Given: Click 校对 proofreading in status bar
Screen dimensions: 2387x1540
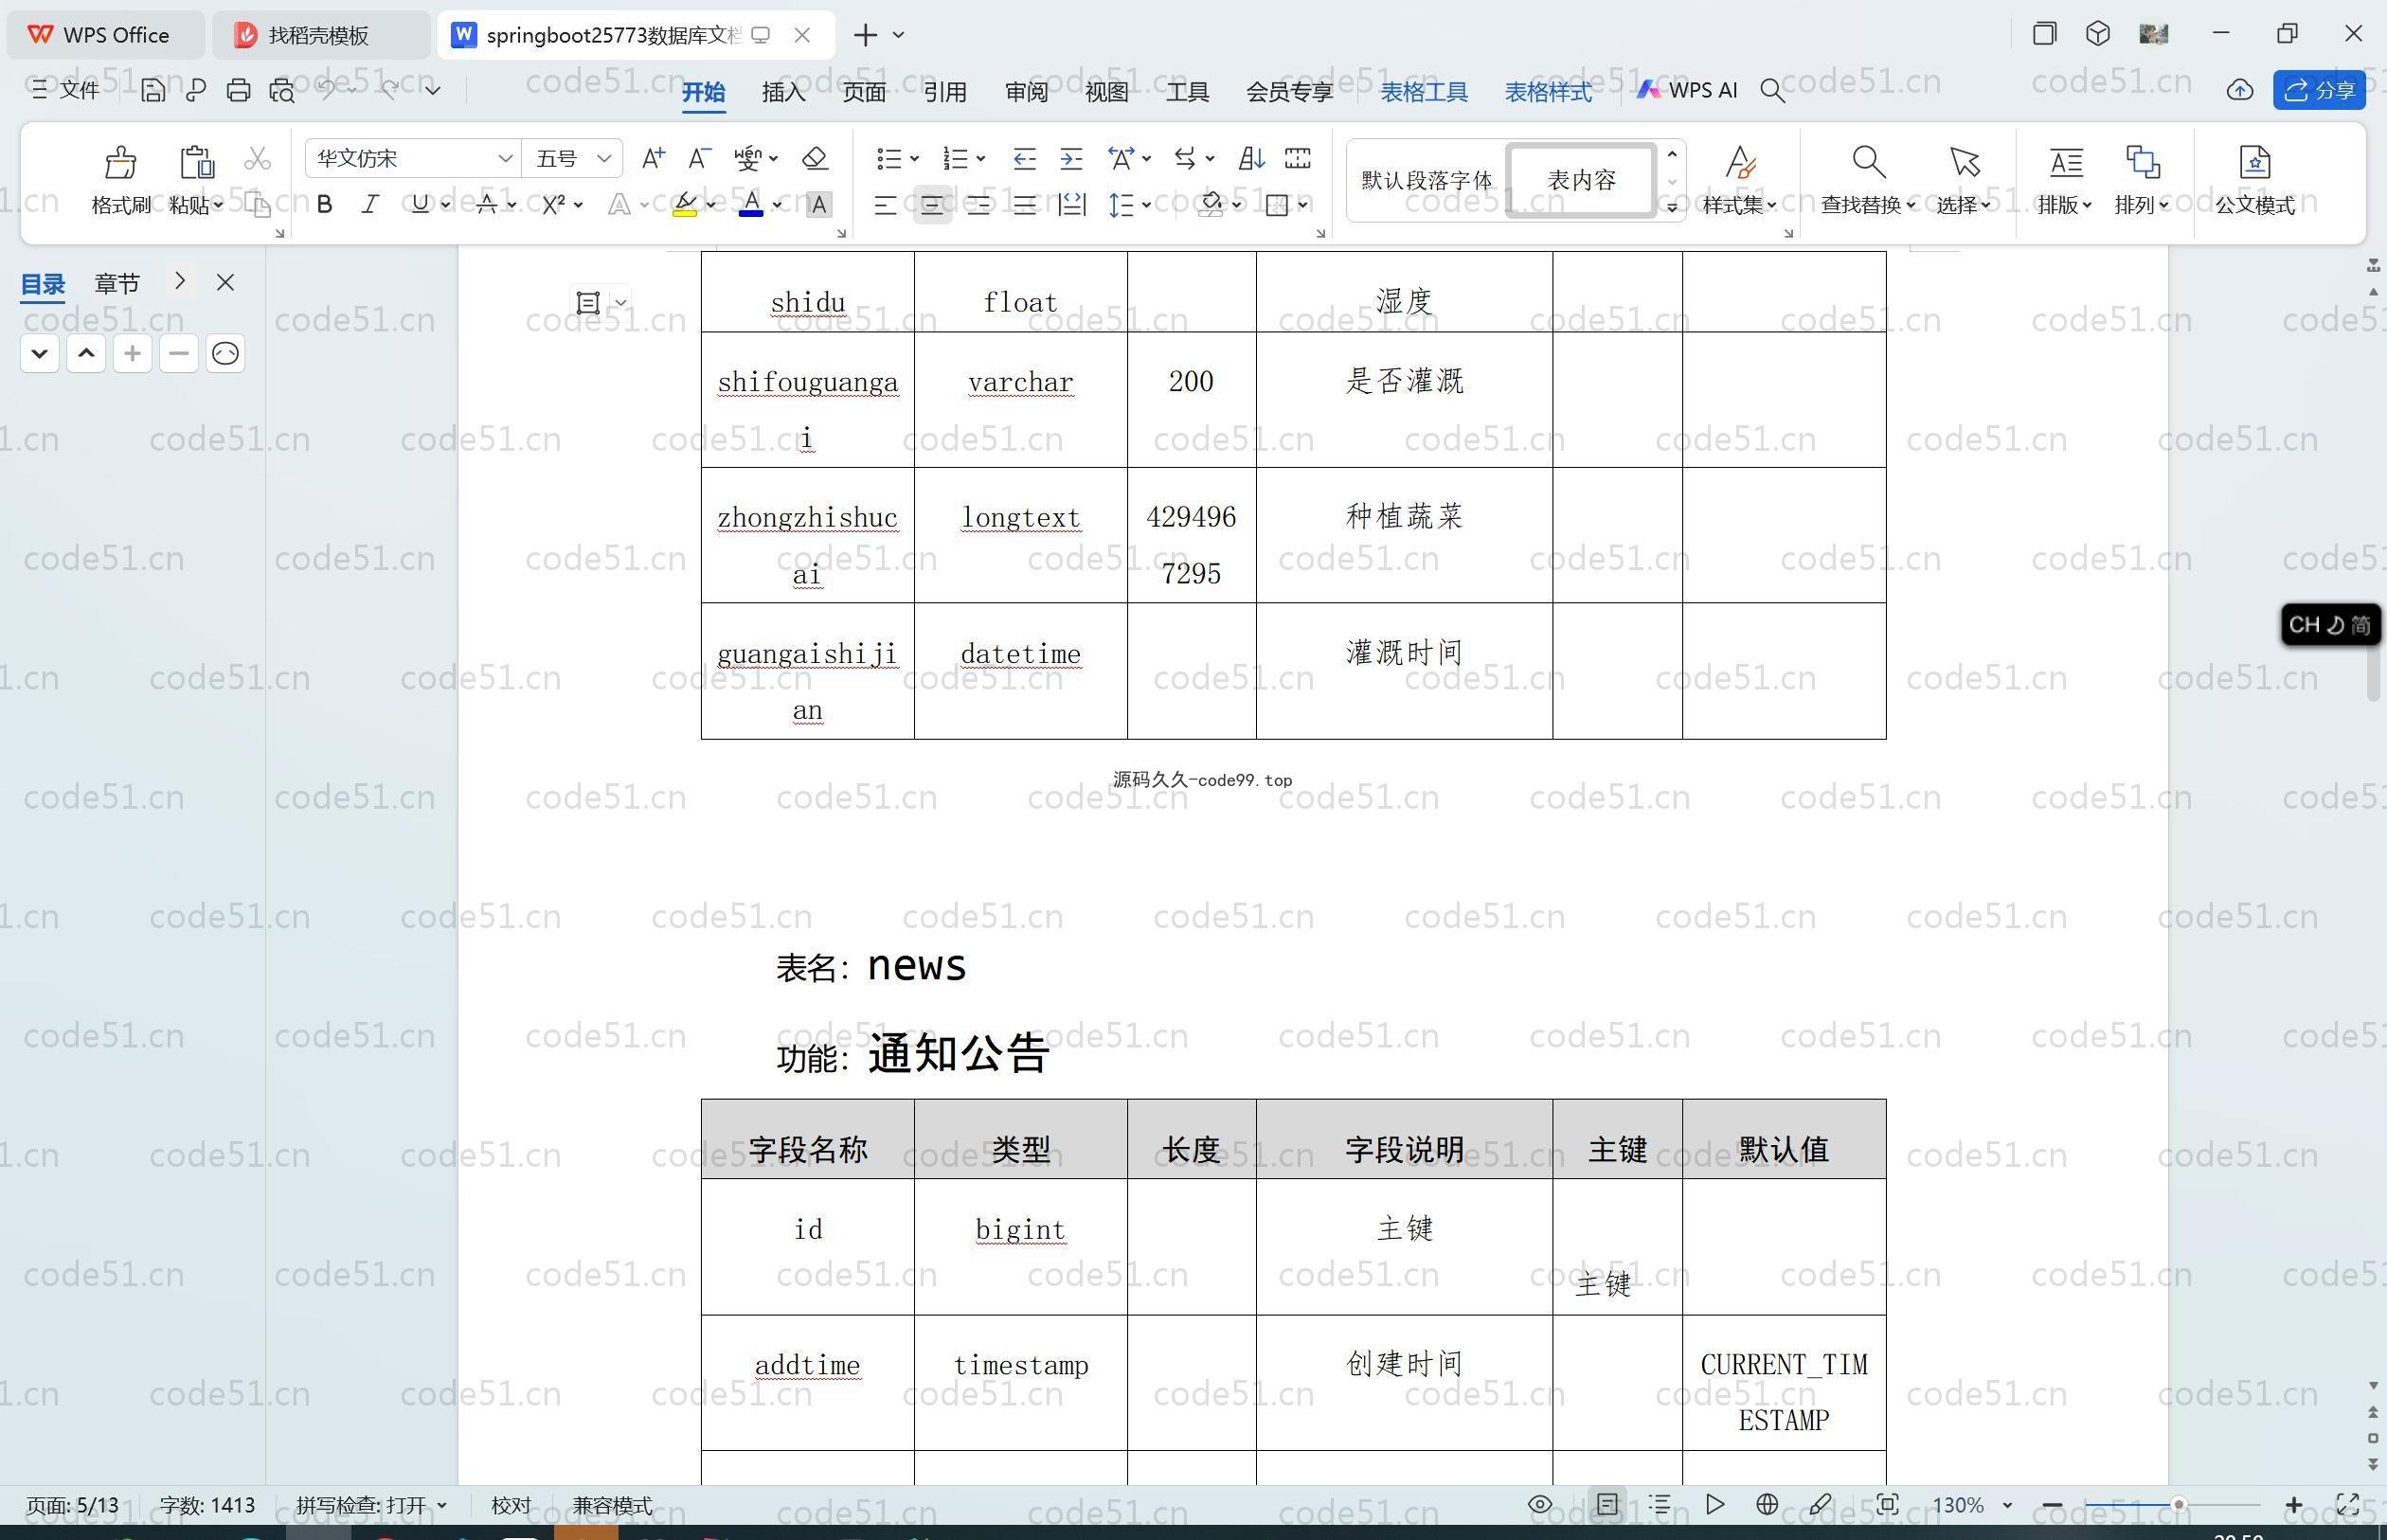Looking at the screenshot, I should [x=511, y=1504].
